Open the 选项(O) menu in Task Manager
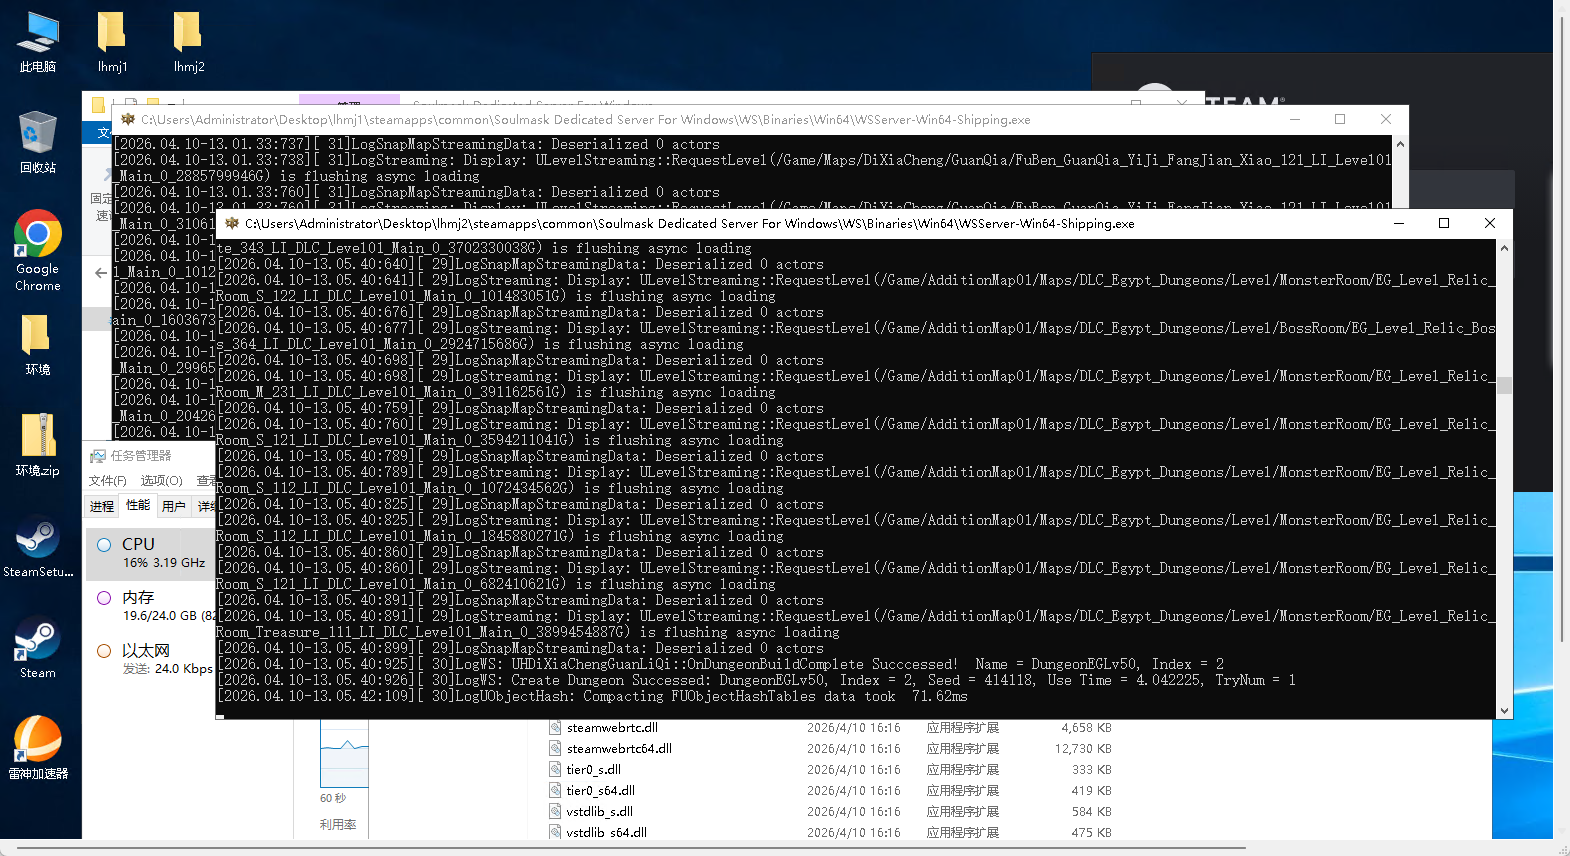This screenshot has height=856, width=1570. pos(161,481)
